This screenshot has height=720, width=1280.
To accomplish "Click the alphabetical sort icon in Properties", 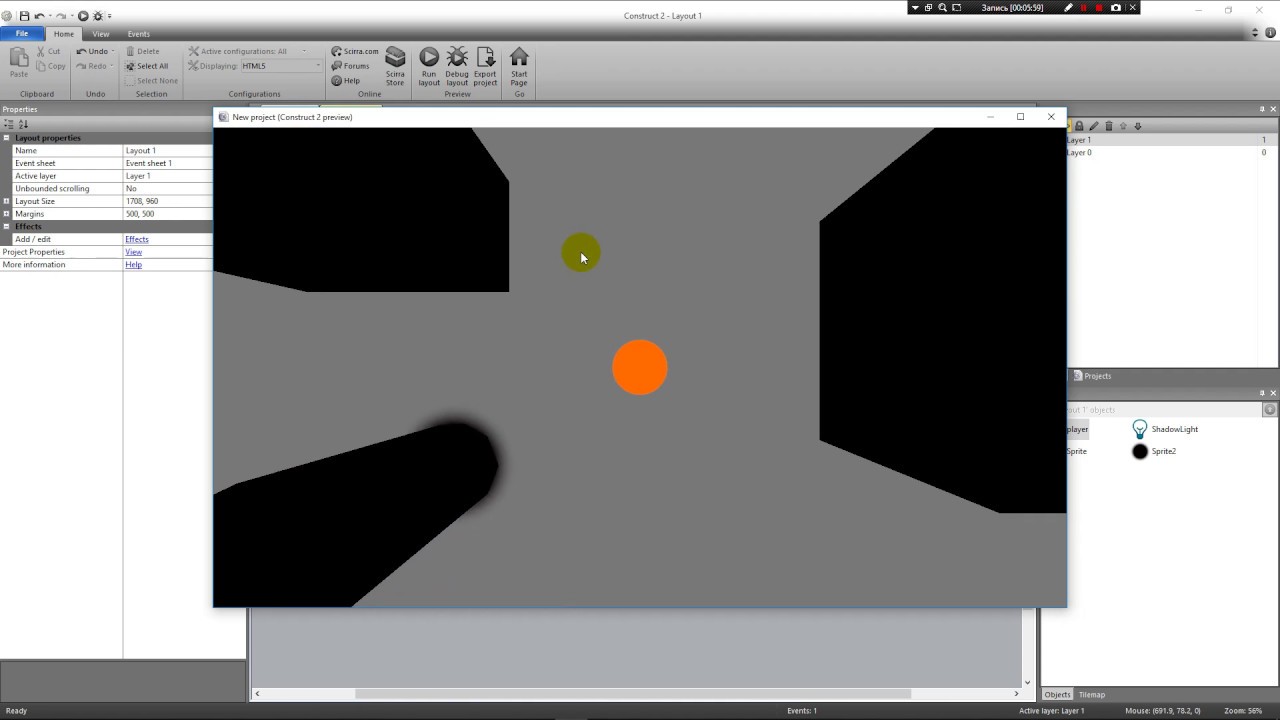I will coord(23,124).
